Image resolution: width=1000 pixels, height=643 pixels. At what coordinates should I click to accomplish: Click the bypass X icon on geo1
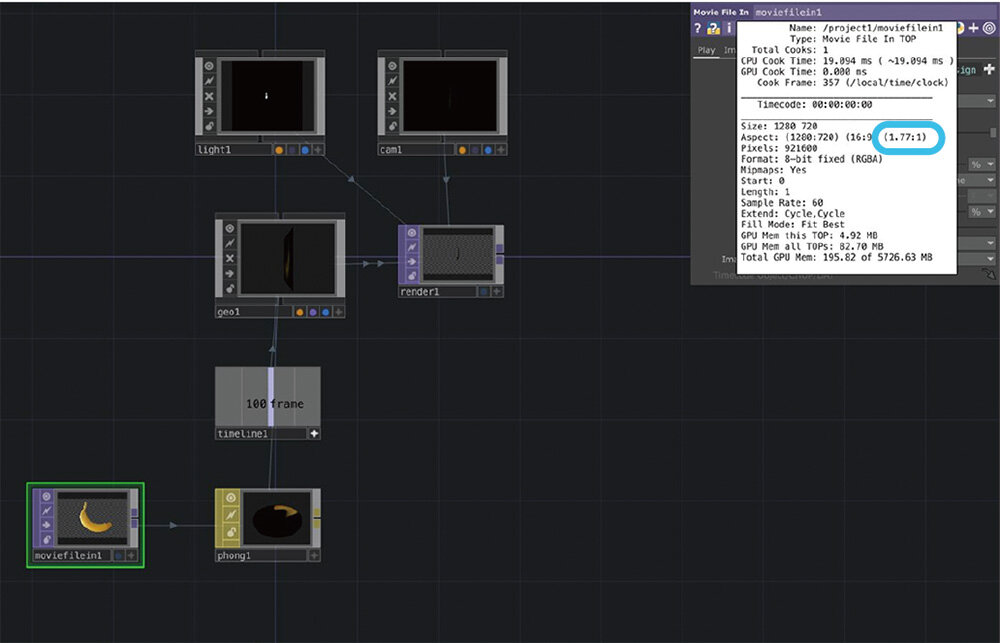(x=228, y=258)
